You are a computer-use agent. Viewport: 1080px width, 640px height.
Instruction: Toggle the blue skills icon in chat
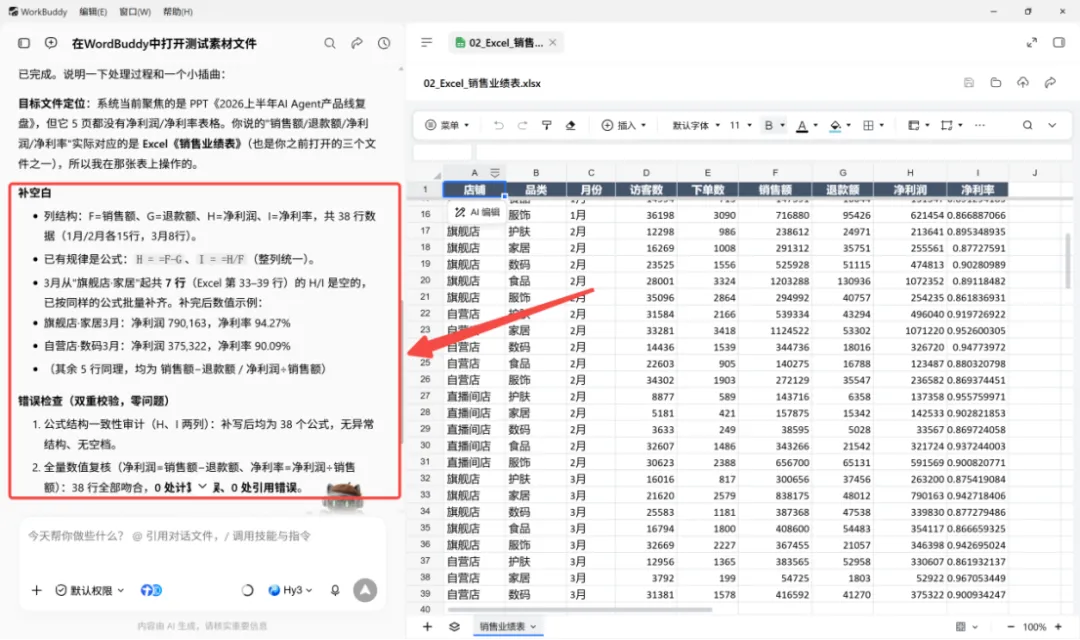(151, 590)
